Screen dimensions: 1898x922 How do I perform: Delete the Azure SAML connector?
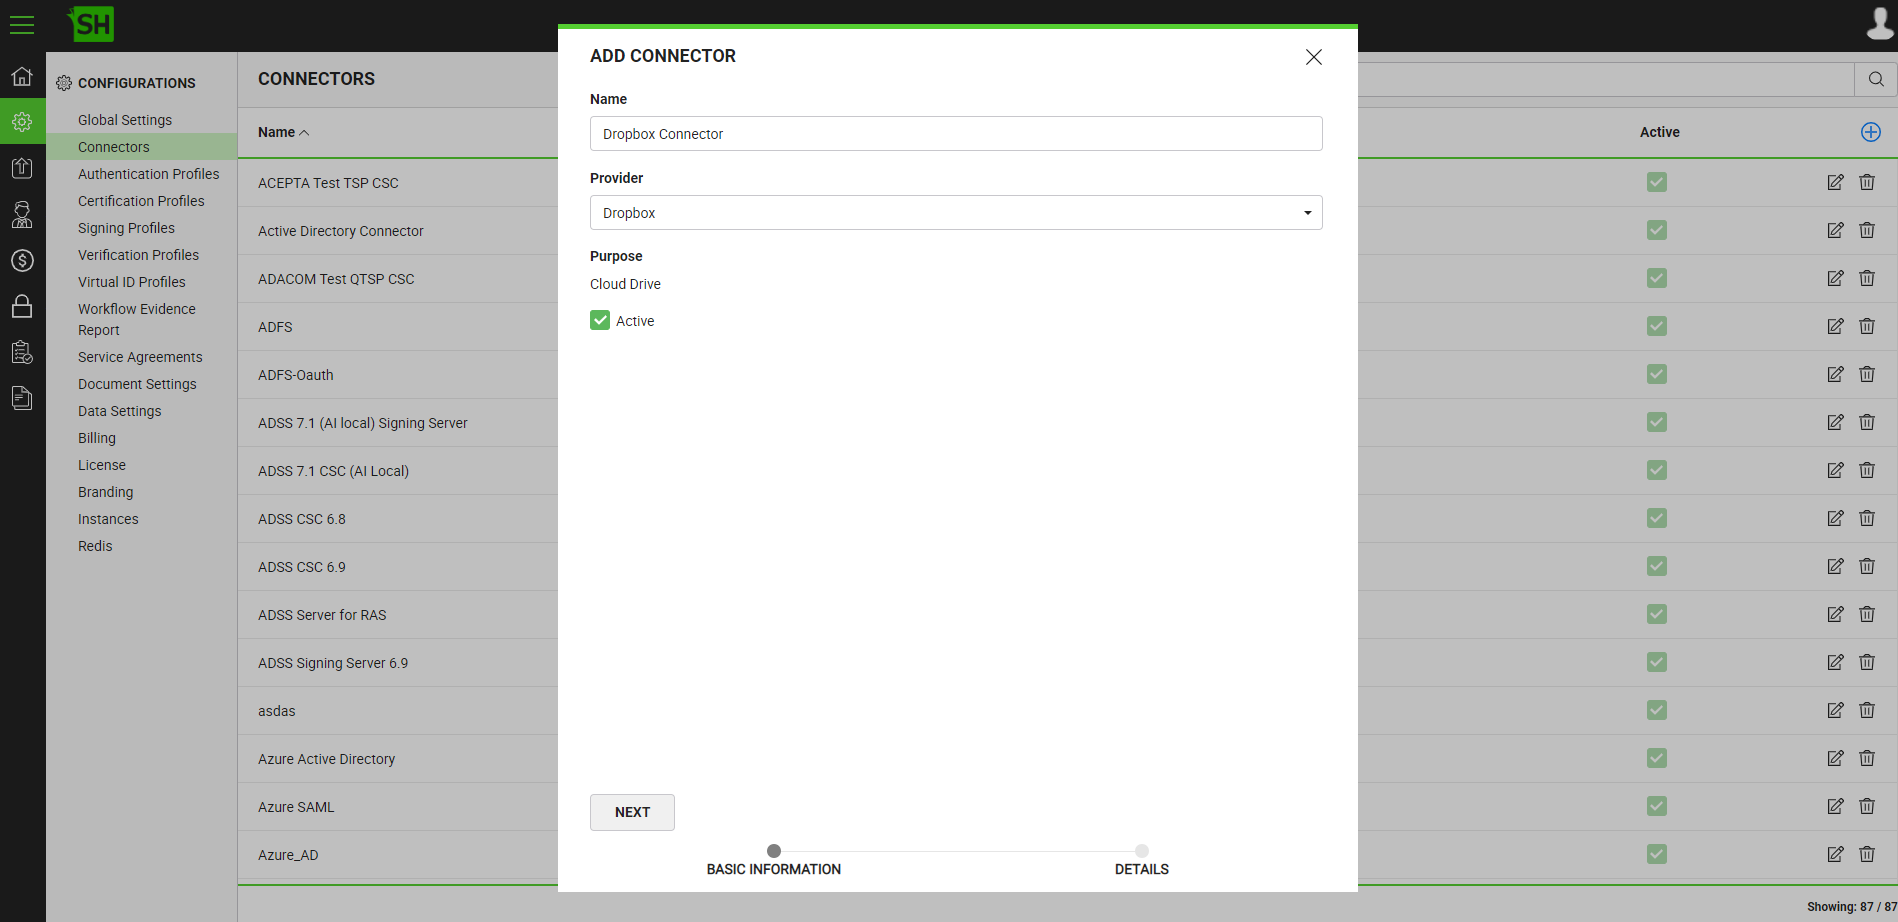pyautogui.click(x=1867, y=806)
